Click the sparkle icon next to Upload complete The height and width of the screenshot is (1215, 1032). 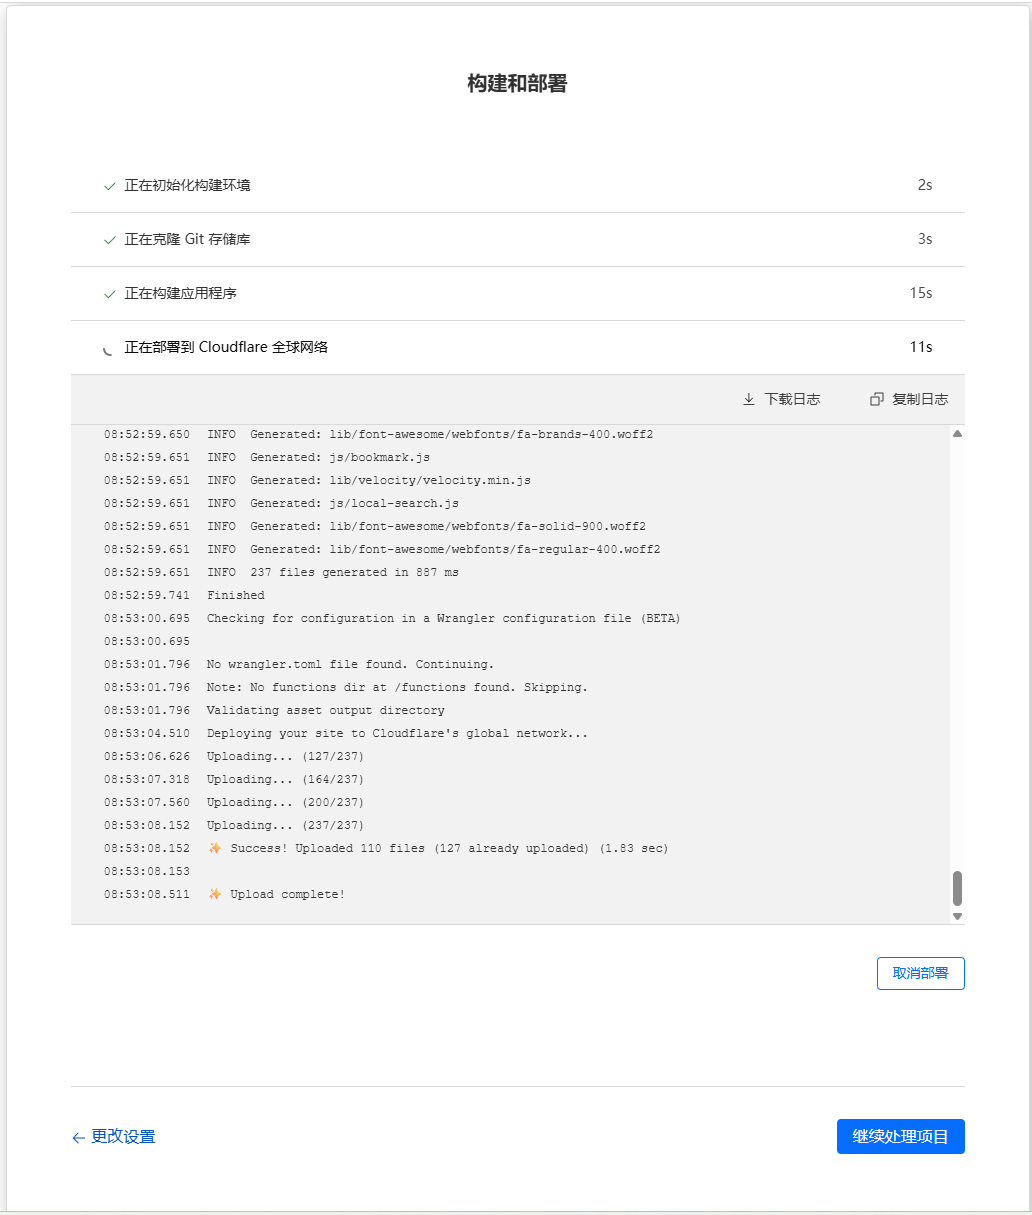(x=213, y=894)
